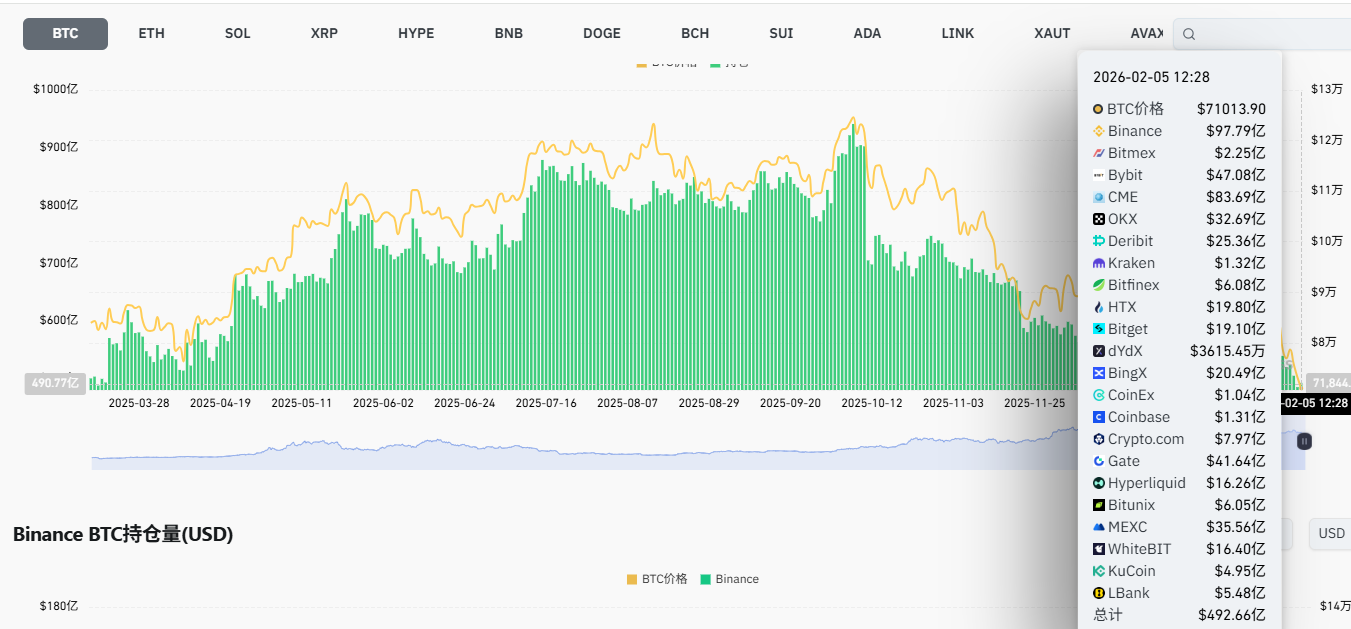Viewport: 1351px width, 629px height.
Task: Open the HYPE tab
Action: [x=416, y=33]
